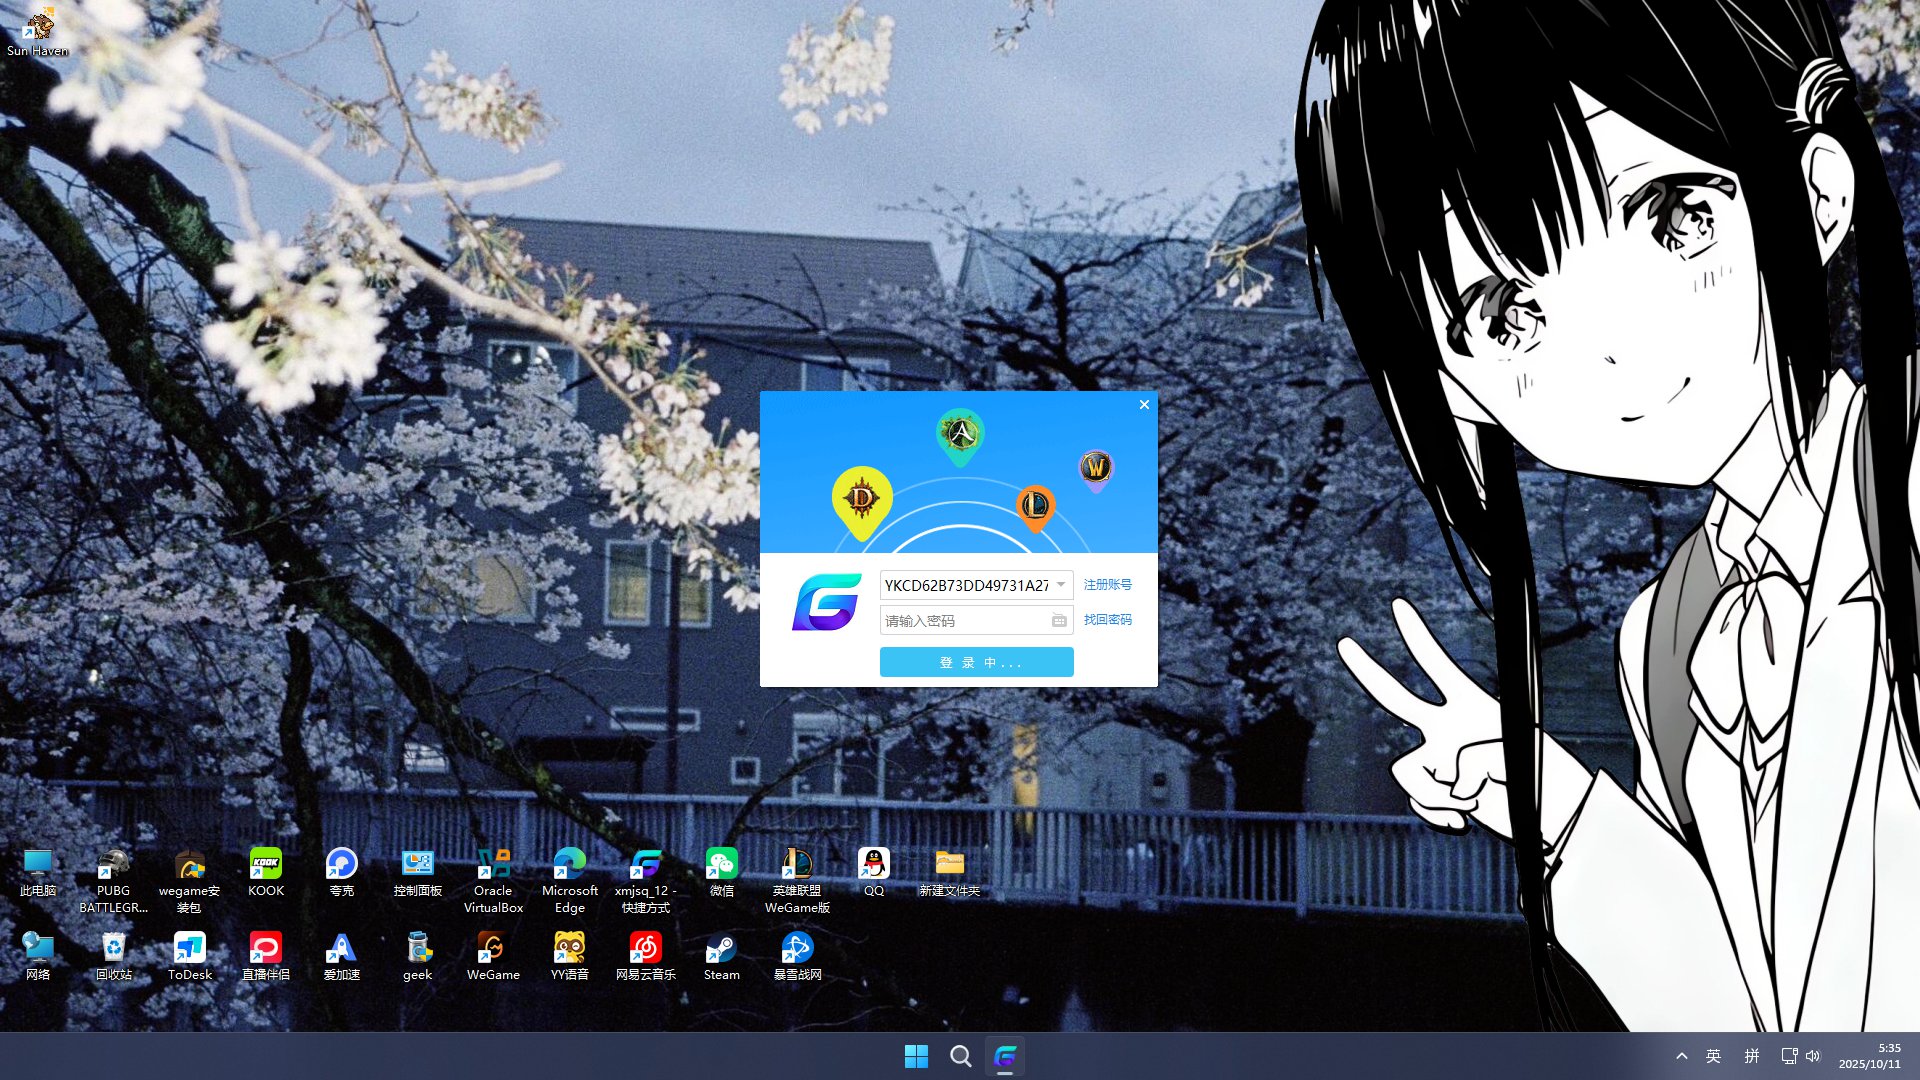Click the ArcheAge green pin icon
1920x1080 pixels.
(x=960, y=435)
